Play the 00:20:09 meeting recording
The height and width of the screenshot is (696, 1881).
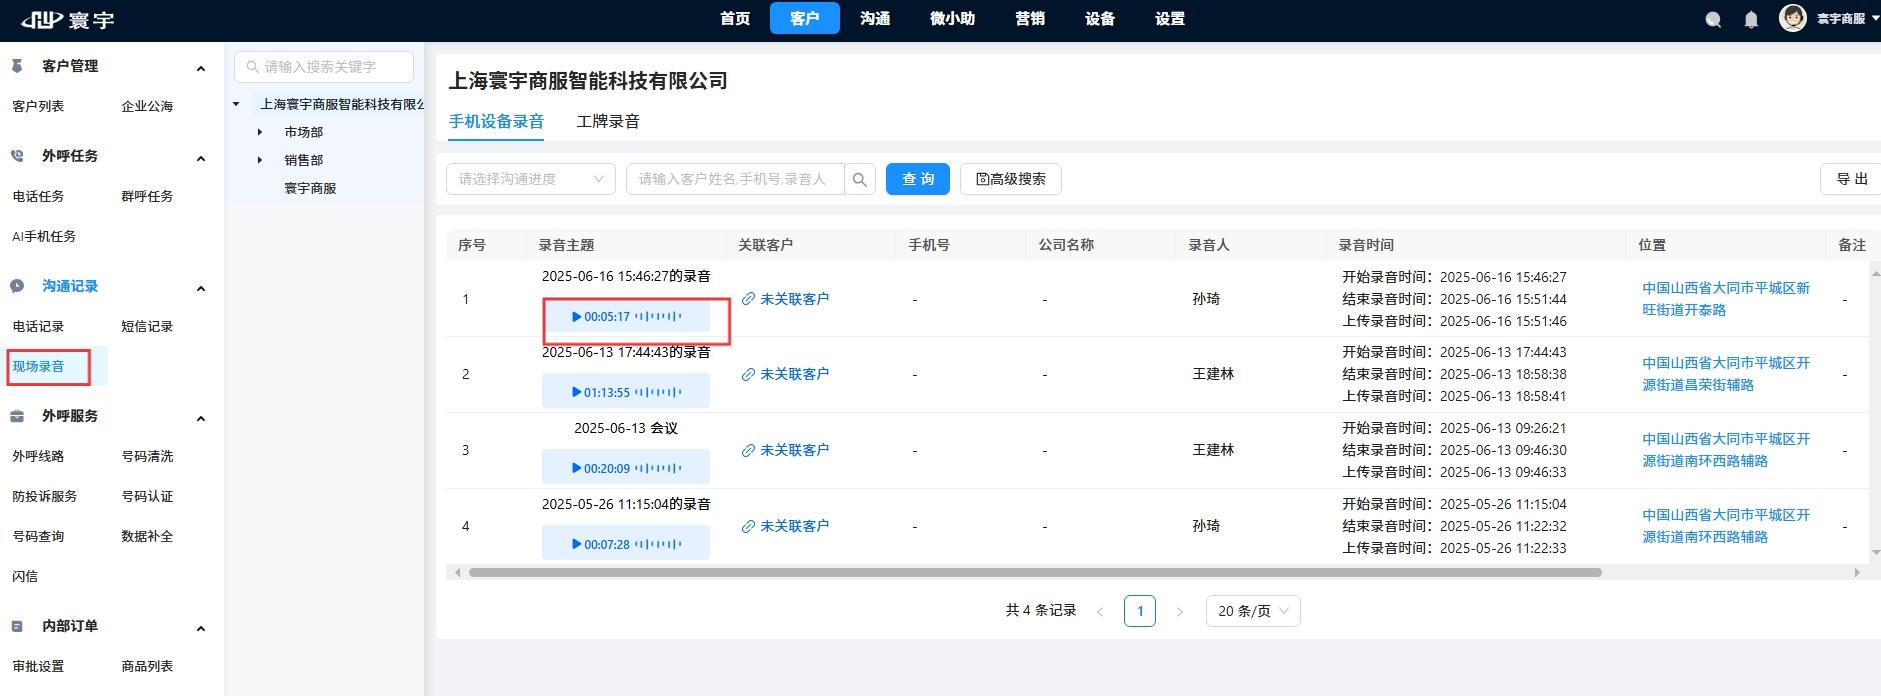coord(577,468)
